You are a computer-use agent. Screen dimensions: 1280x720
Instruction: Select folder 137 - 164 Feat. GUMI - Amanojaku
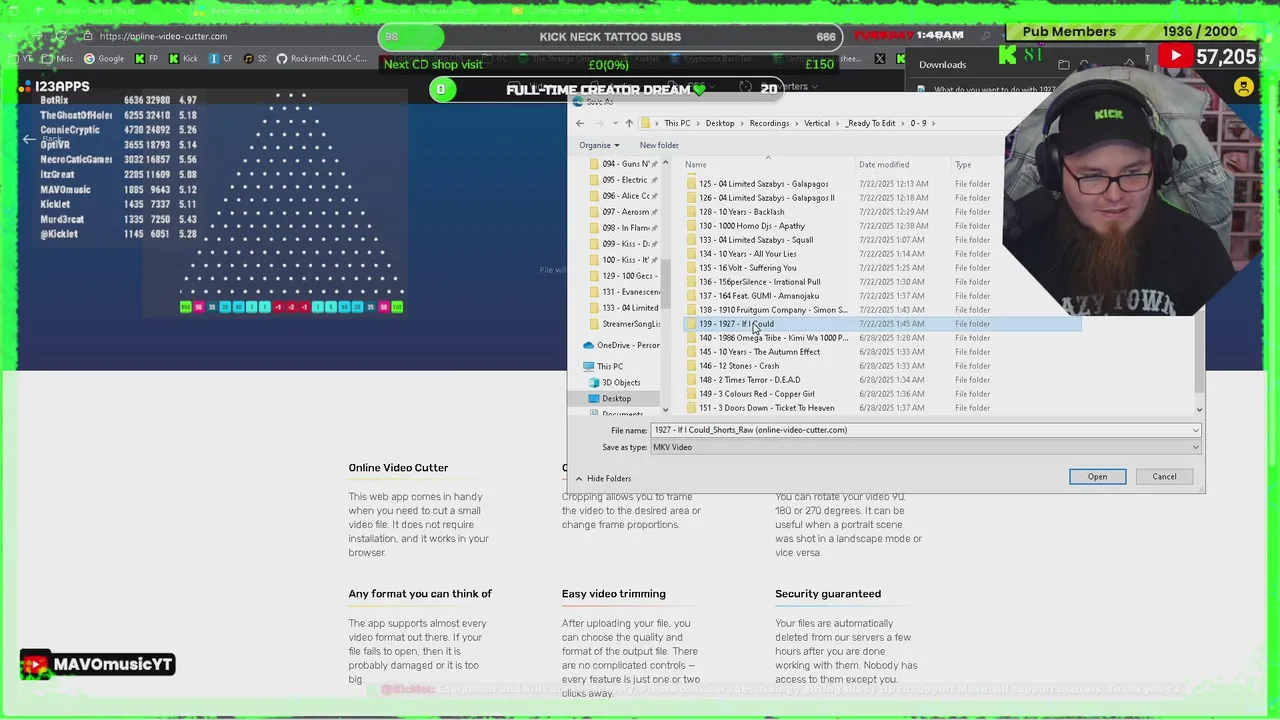click(758, 296)
